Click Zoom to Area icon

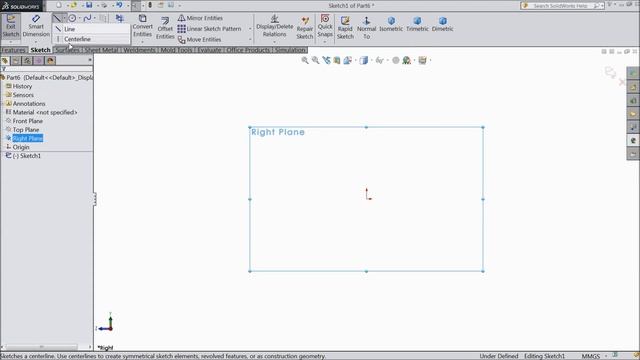point(316,60)
